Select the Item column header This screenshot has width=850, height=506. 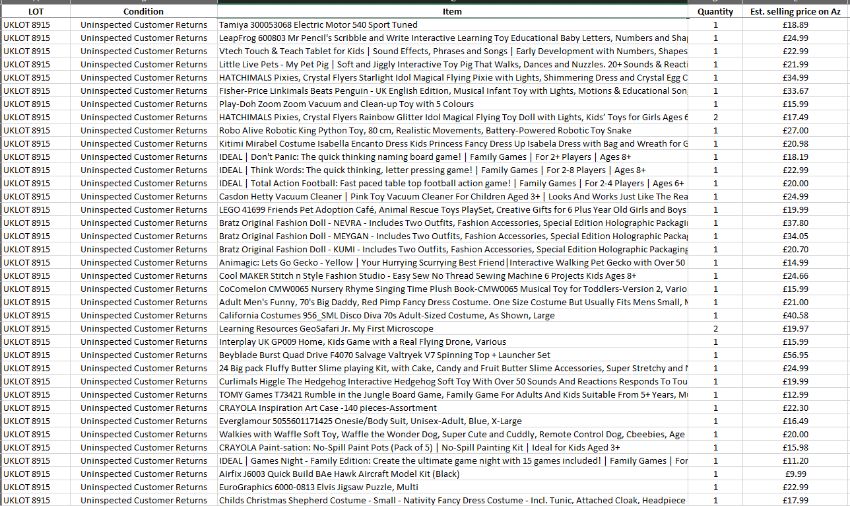coord(453,11)
